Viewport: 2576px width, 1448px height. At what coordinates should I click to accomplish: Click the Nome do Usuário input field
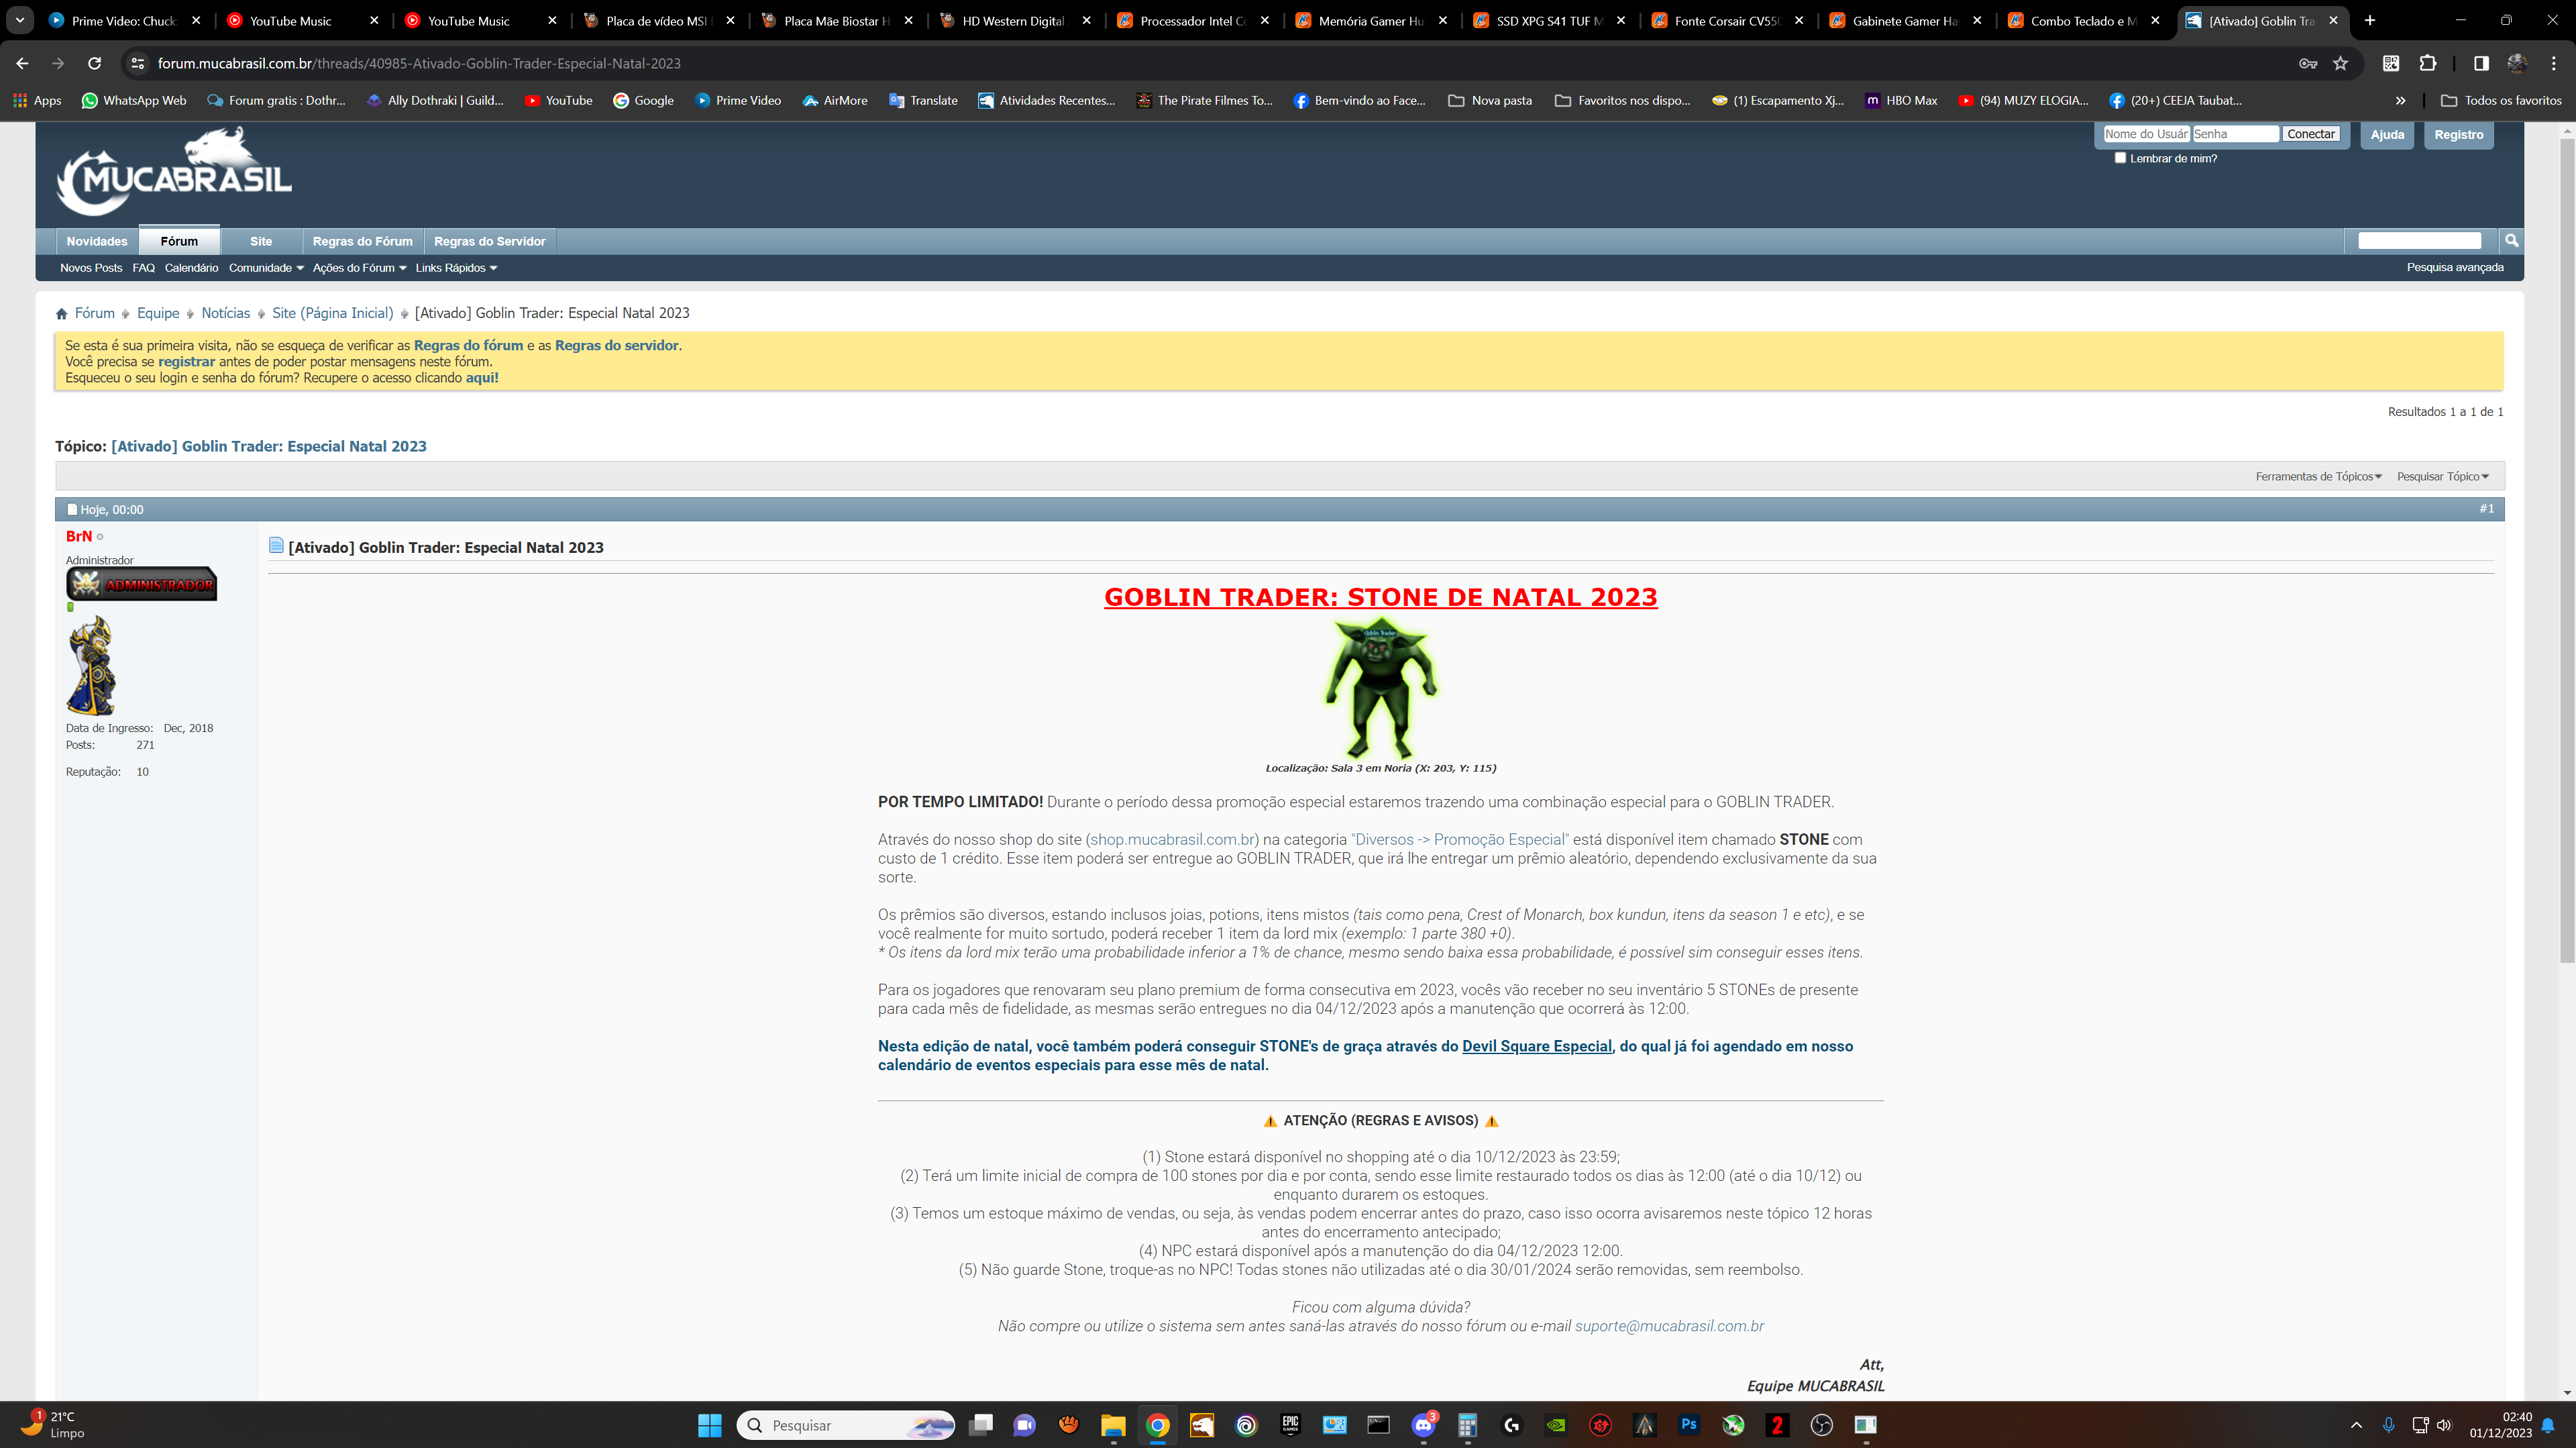2146,134
